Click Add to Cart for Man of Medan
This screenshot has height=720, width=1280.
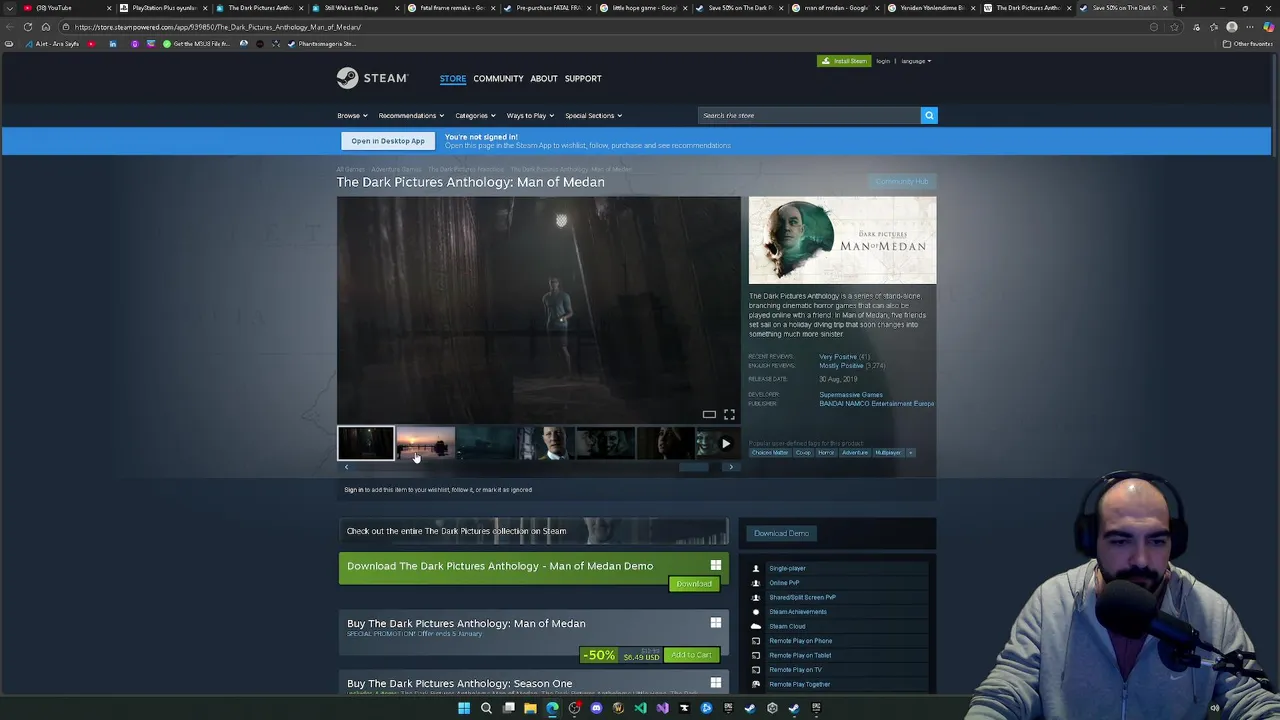point(691,655)
